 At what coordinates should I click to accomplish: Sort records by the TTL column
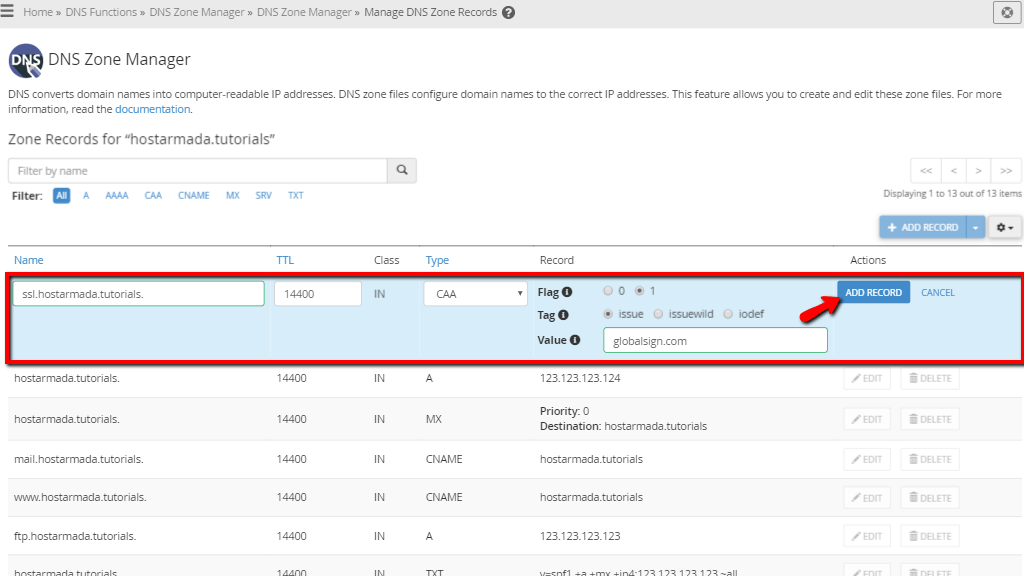point(285,260)
